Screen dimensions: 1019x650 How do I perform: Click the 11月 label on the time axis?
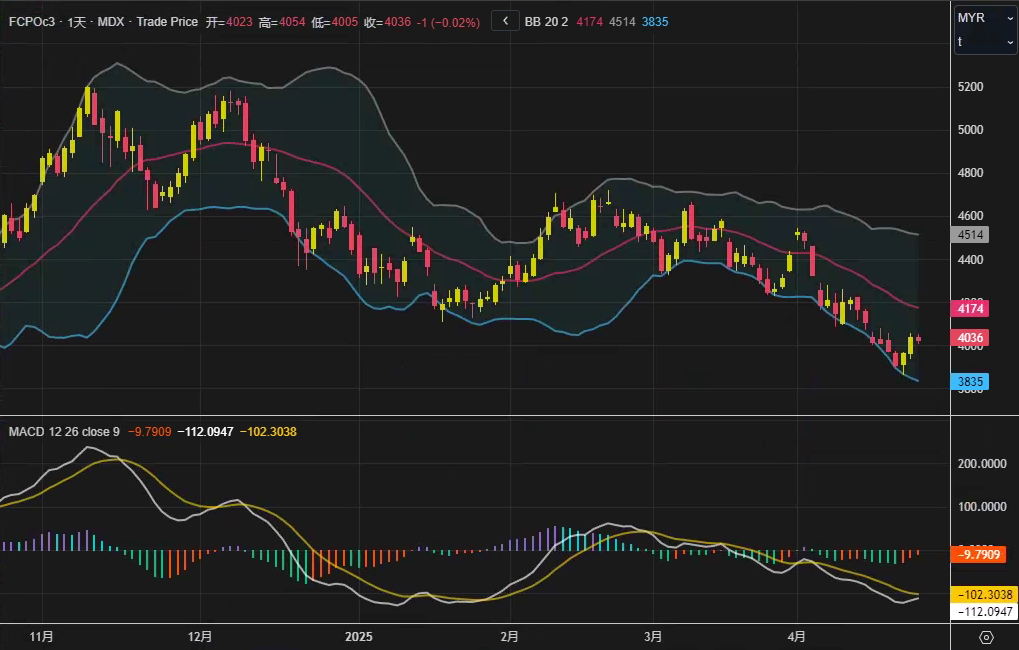click(41, 636)
